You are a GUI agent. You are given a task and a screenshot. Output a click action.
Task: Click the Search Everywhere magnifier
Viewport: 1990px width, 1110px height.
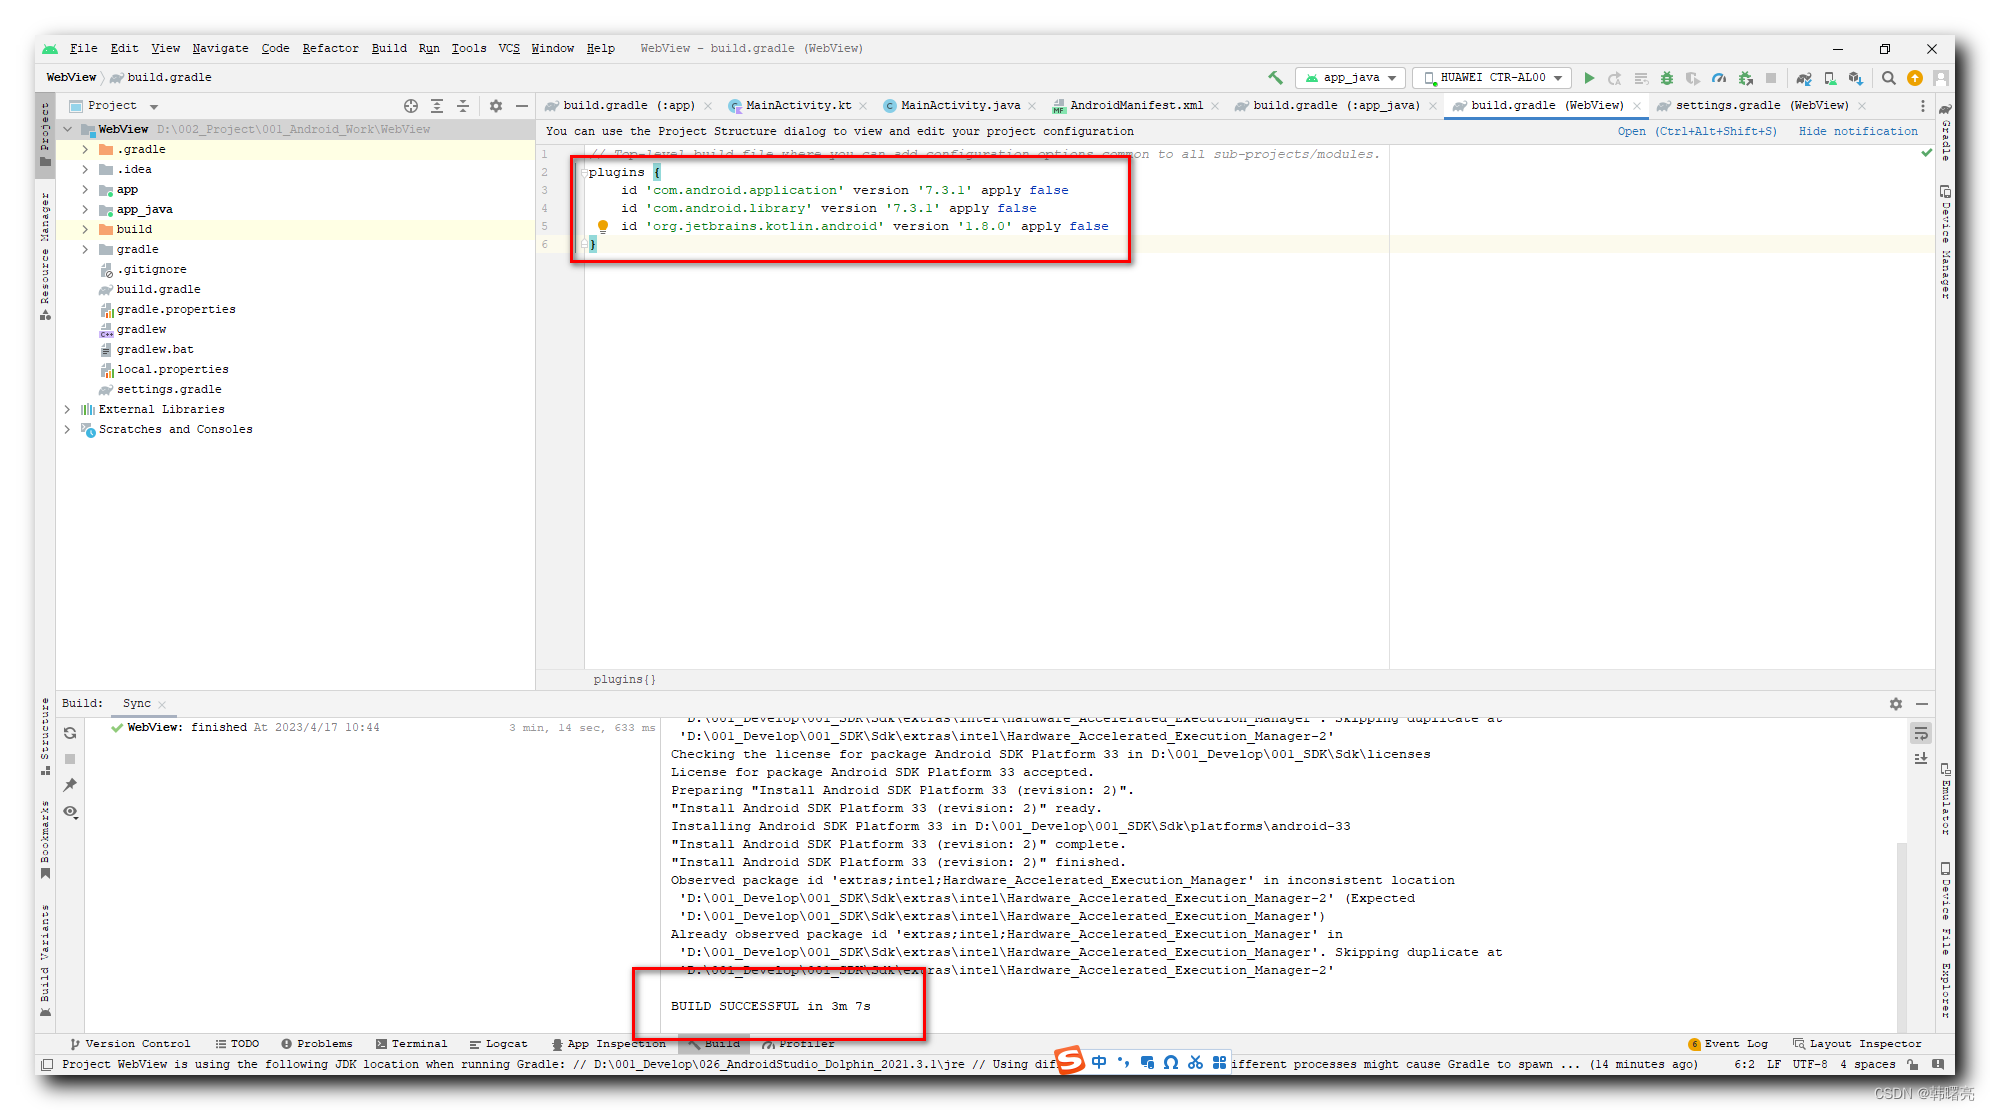click(1888, 77)
